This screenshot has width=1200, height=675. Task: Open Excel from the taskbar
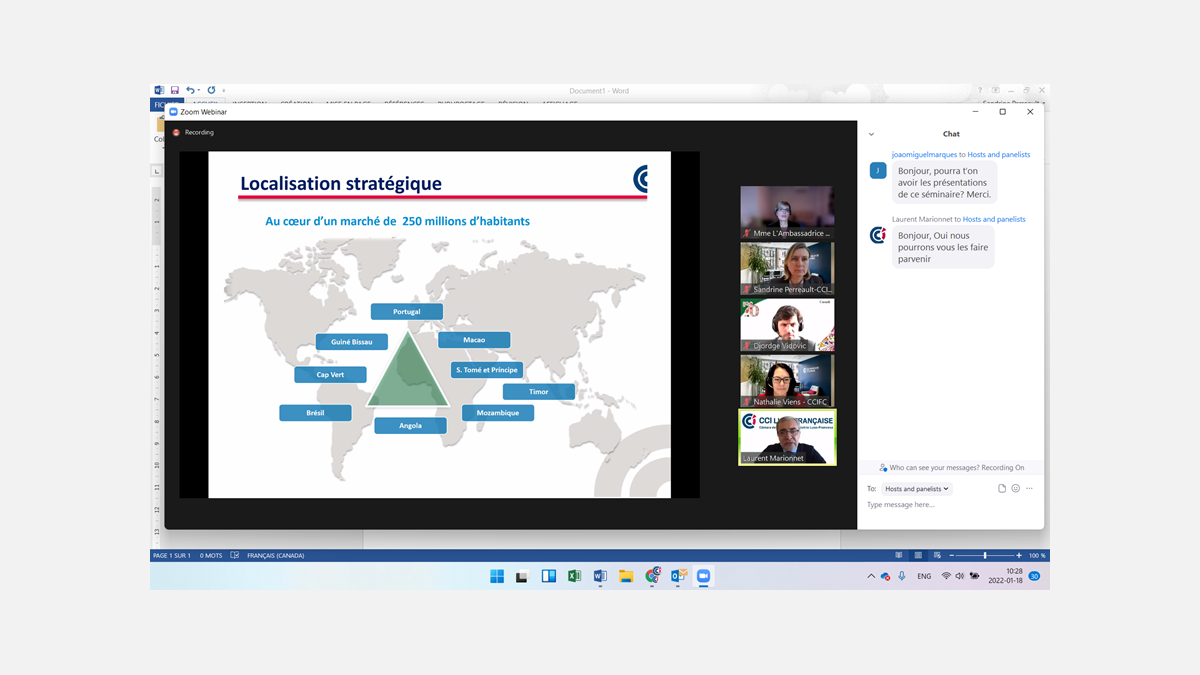click(x=574, y=576)
